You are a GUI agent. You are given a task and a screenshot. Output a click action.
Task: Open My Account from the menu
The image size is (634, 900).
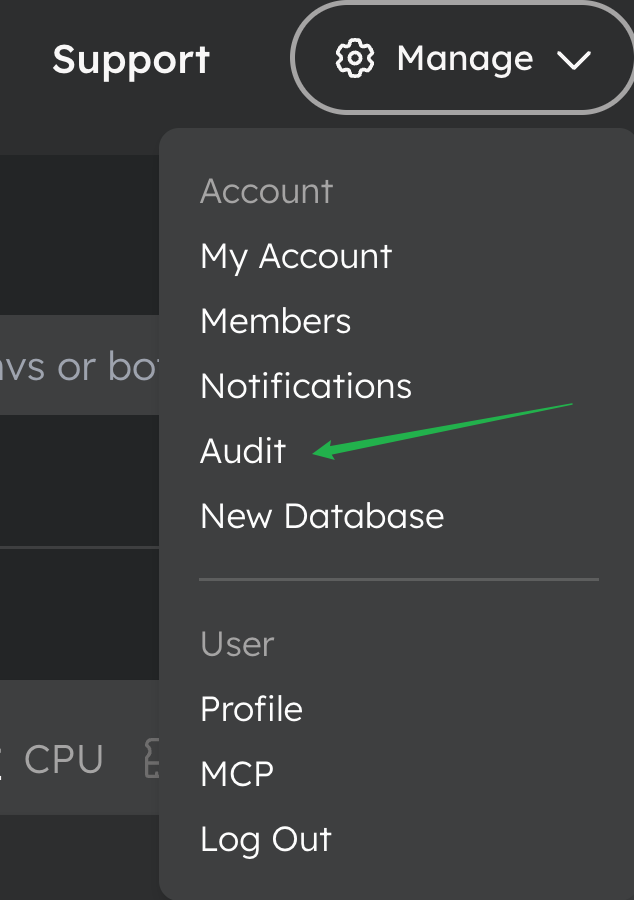[x=296, y=256]
